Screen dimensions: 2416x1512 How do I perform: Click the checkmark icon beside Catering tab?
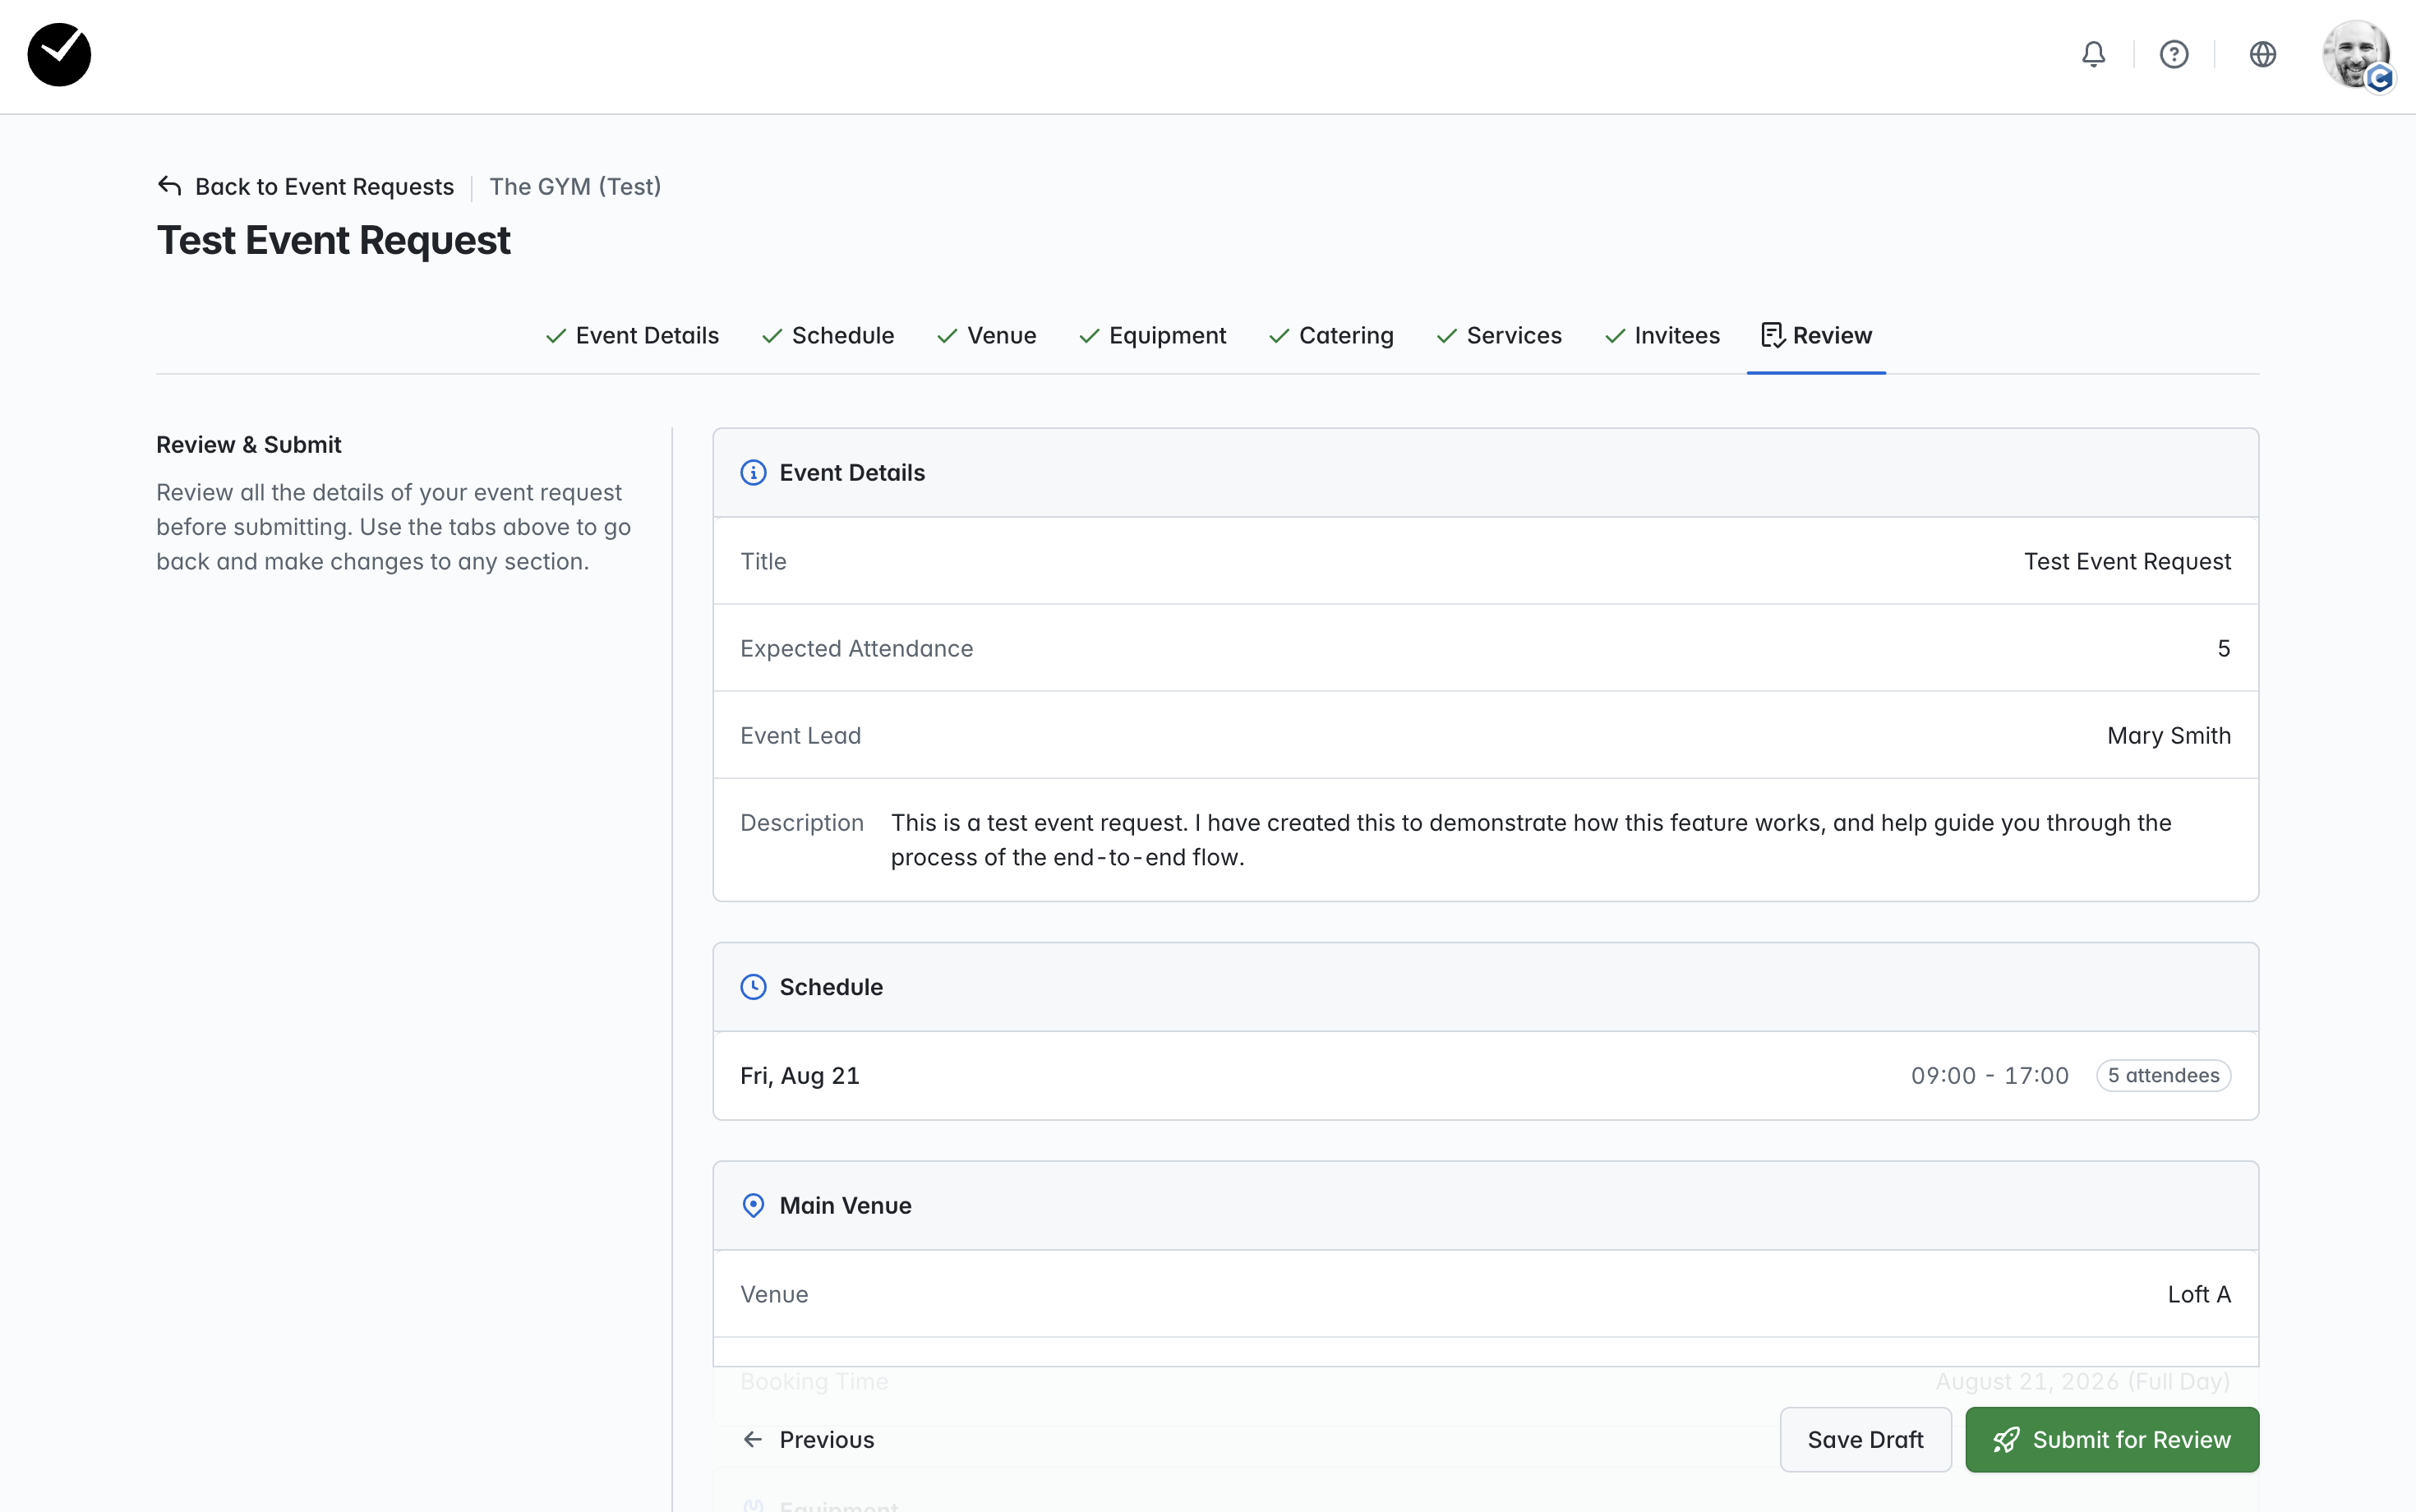pos(1279,336)
